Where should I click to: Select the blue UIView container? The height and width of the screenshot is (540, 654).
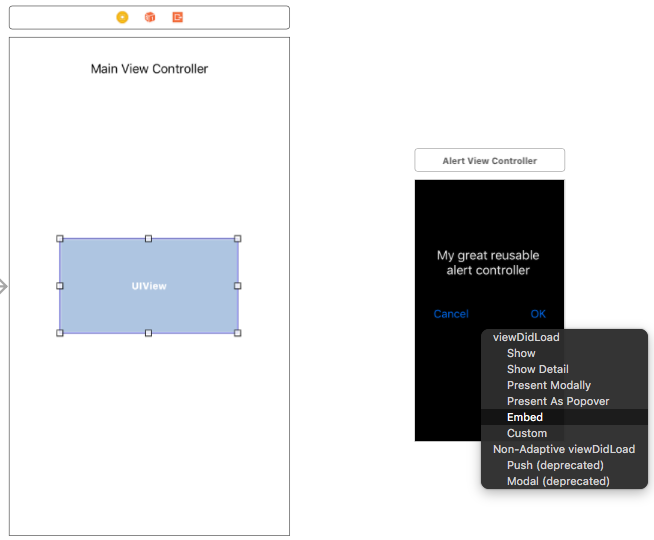(x=149, y=286)
